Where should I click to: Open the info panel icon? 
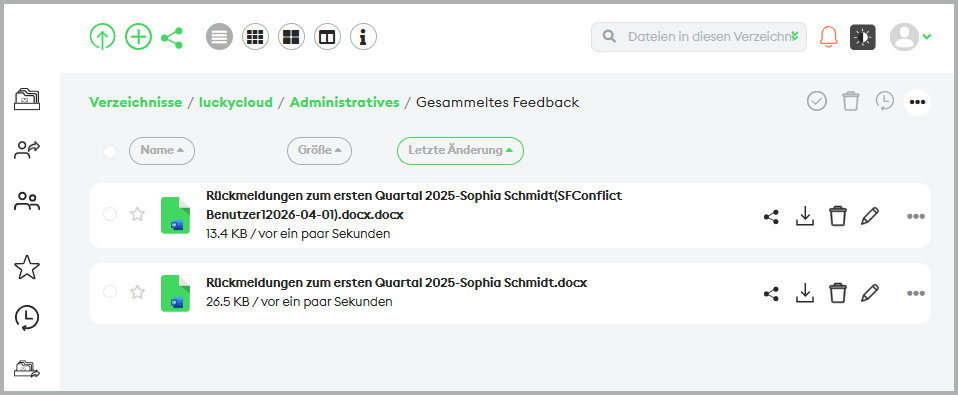364,37
